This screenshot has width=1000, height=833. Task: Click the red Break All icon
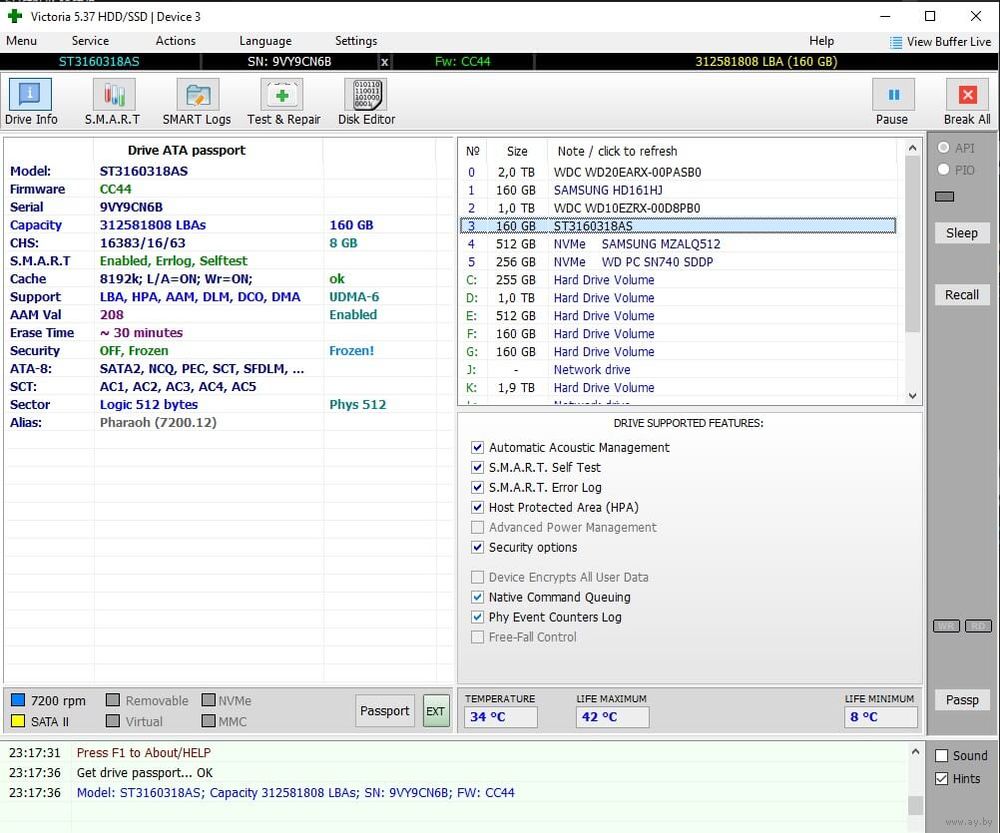click(967, 96)
